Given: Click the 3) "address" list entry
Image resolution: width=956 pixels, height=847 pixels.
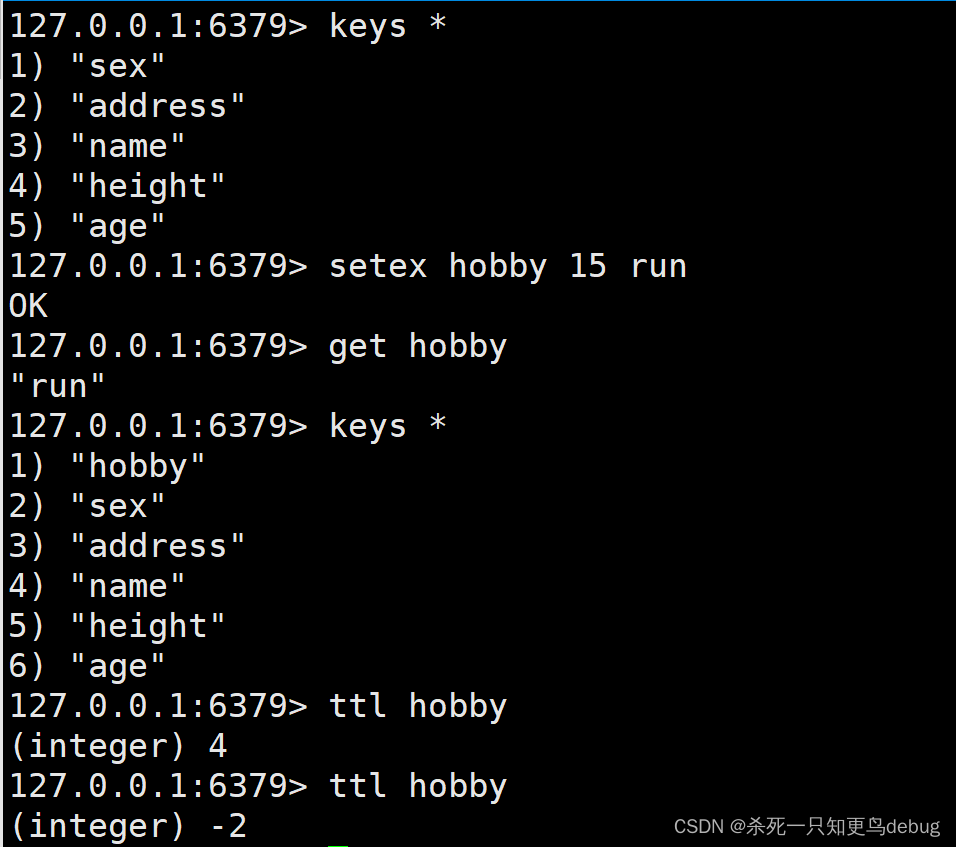Looking at the screenshot, I should point(127,546).
